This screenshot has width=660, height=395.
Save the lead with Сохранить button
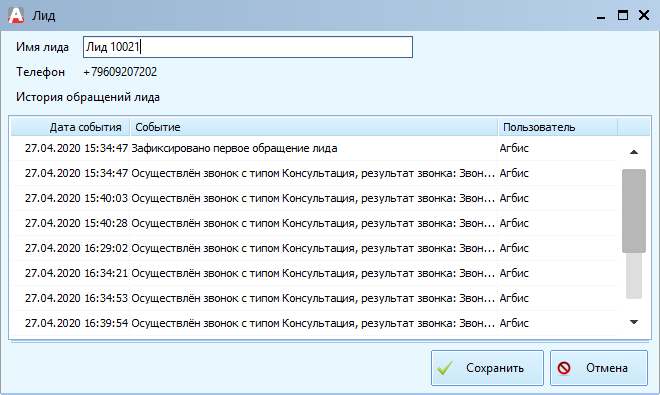(487, 368)
